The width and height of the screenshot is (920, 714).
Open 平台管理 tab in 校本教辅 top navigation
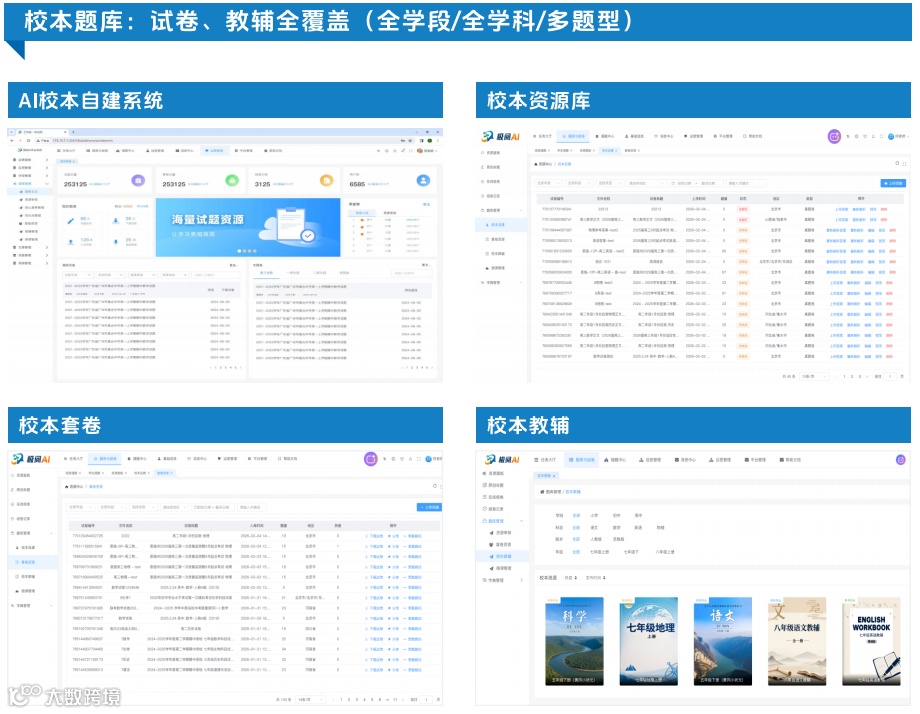[x=755, y=460]
